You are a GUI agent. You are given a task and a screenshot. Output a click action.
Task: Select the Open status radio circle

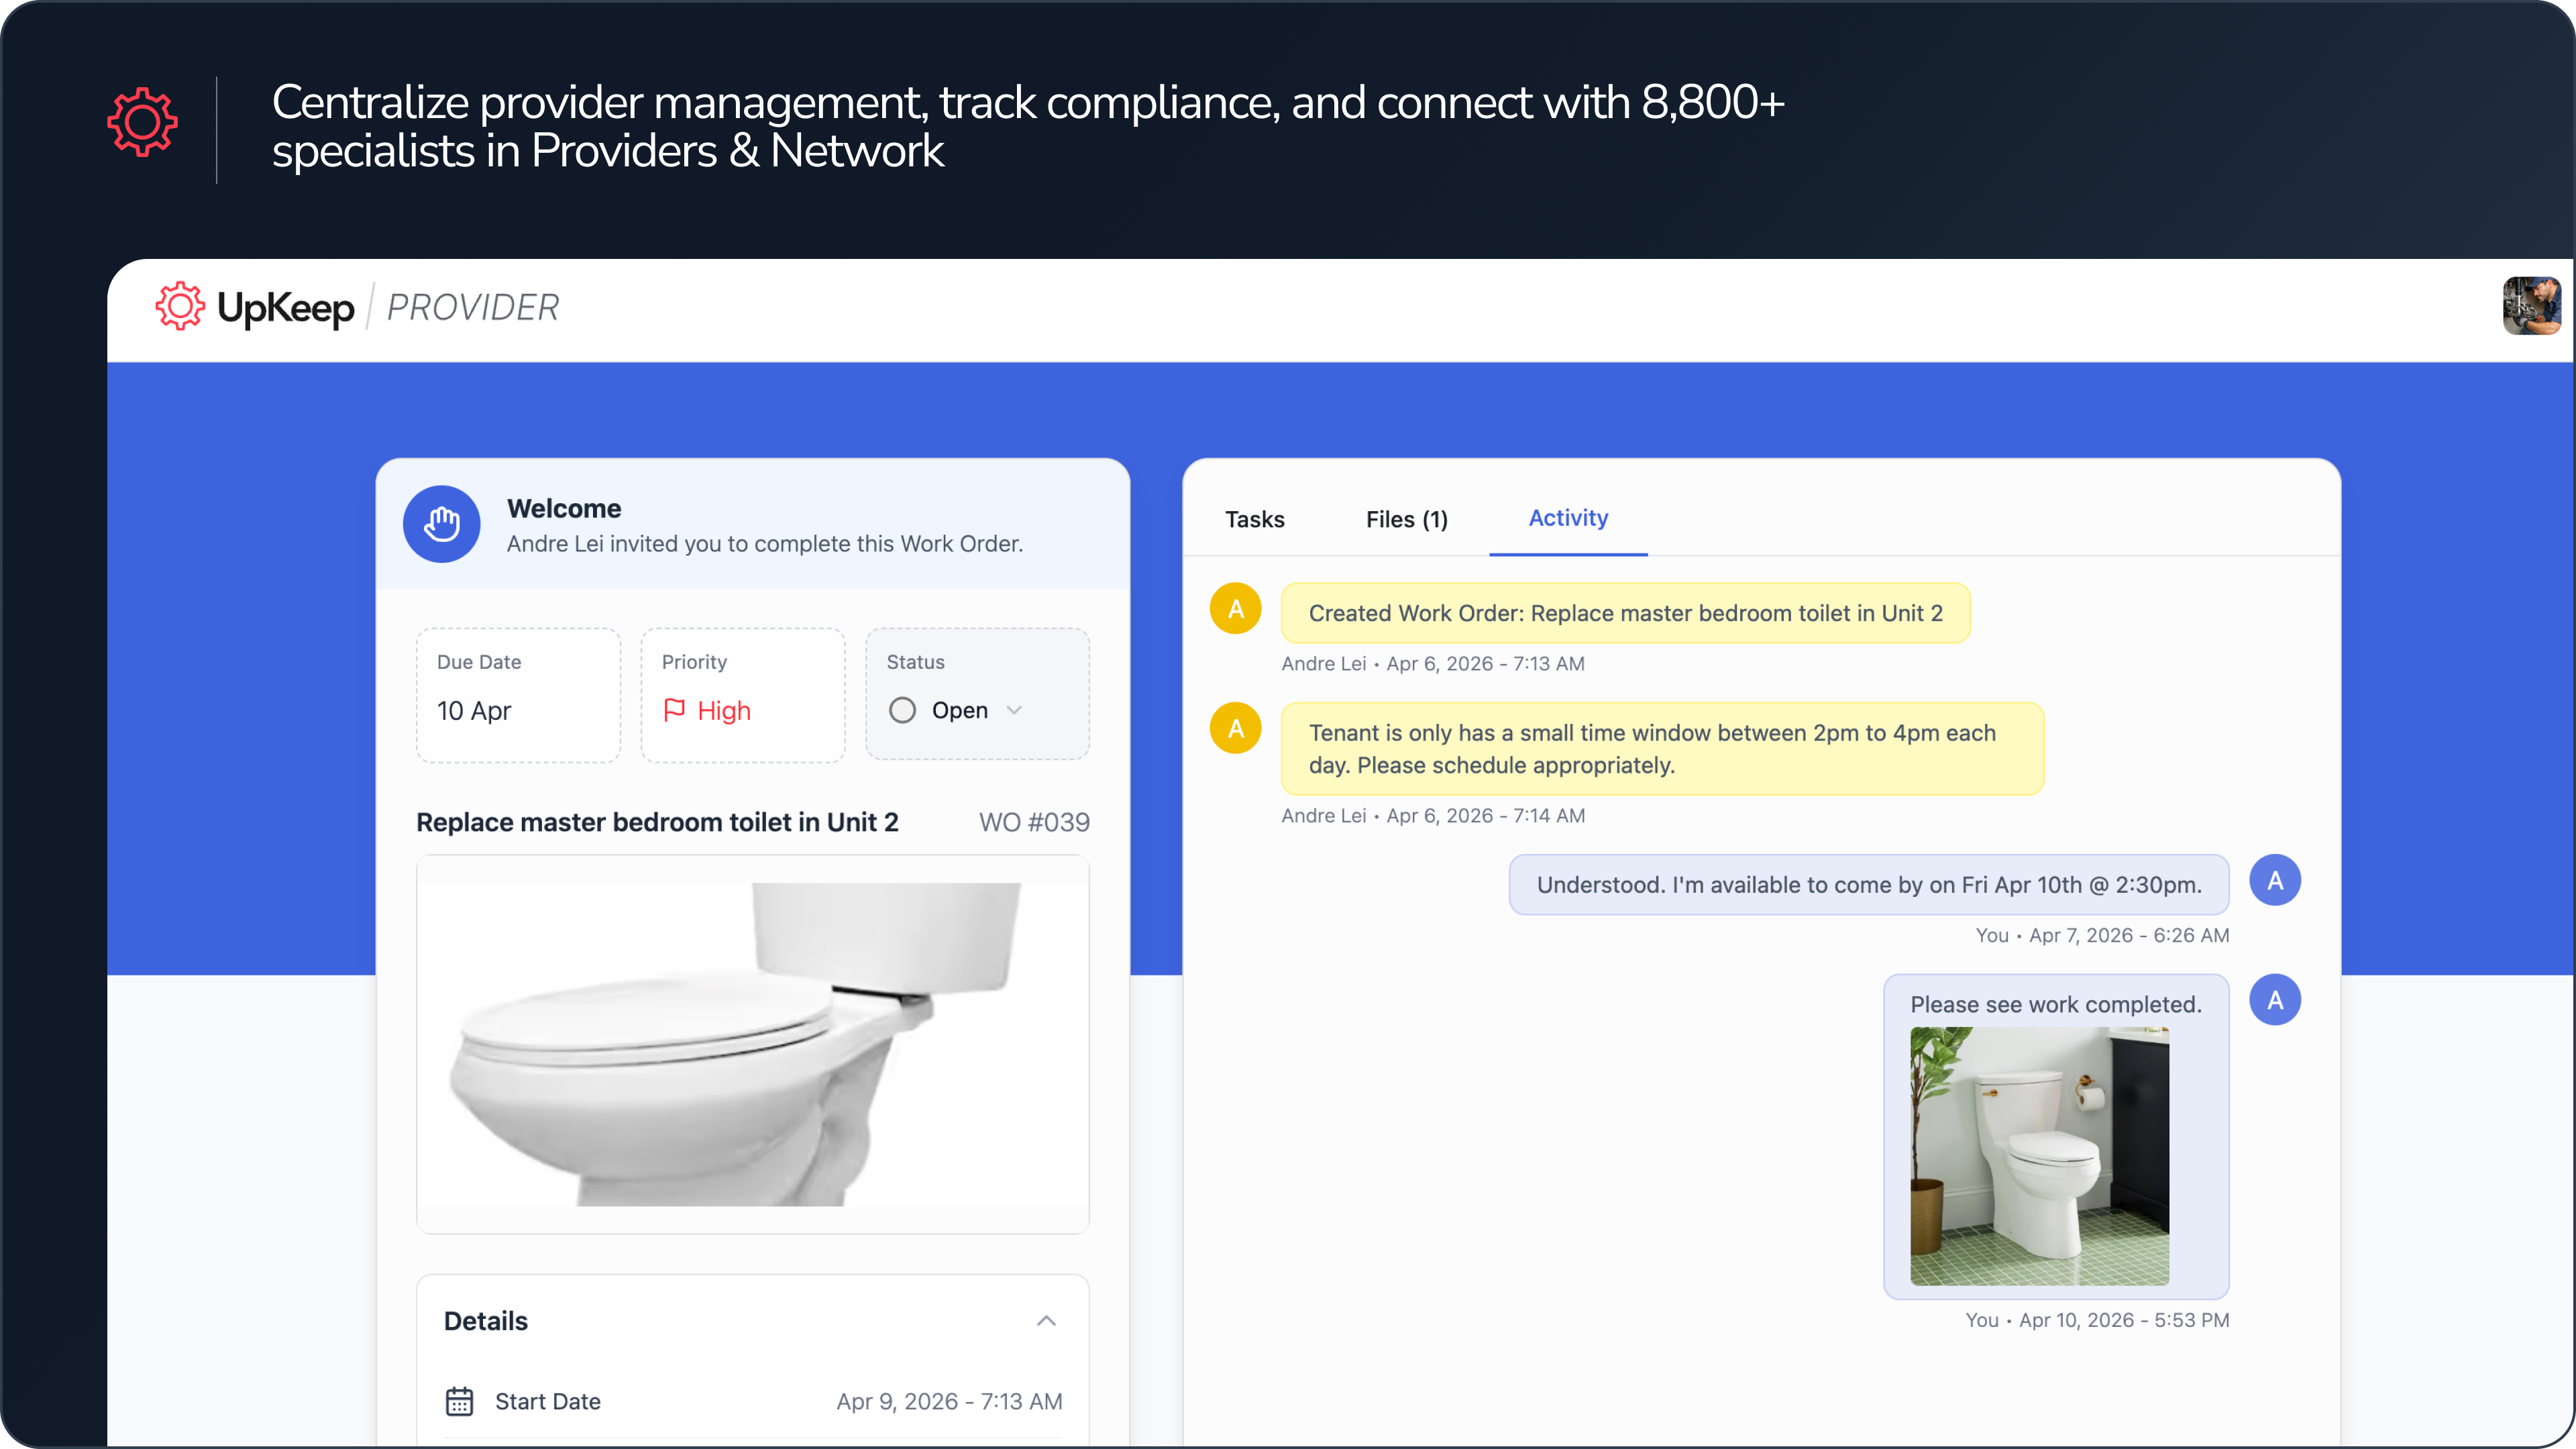(902, 710)
